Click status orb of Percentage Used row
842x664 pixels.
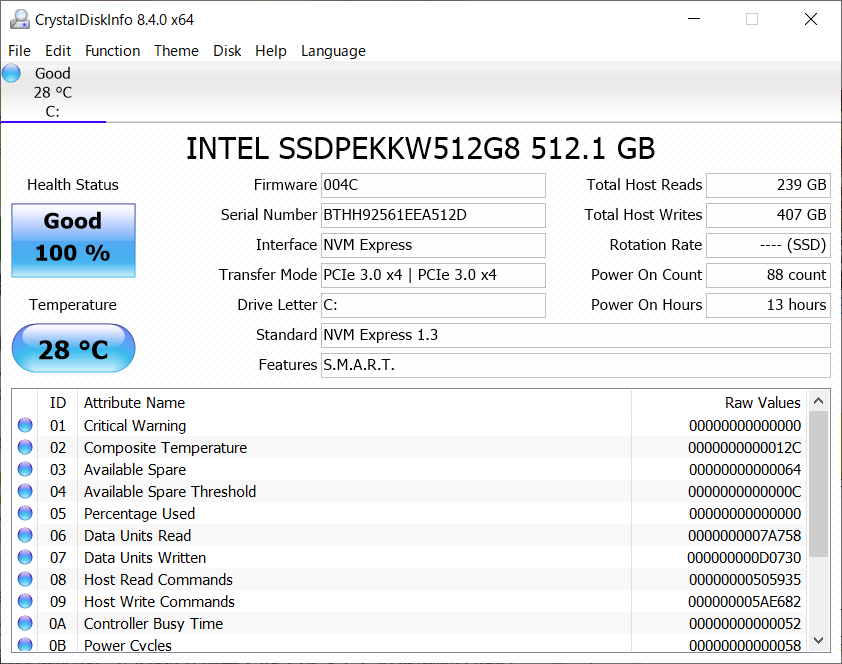[x=25, y=513]
